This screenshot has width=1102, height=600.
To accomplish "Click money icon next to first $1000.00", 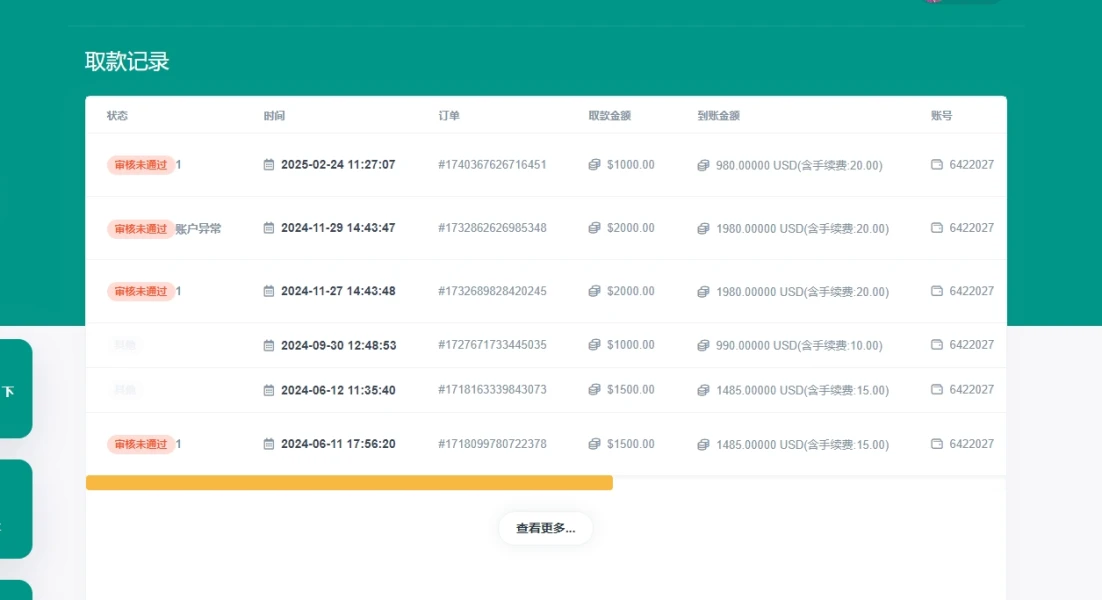I will (594, 165).
